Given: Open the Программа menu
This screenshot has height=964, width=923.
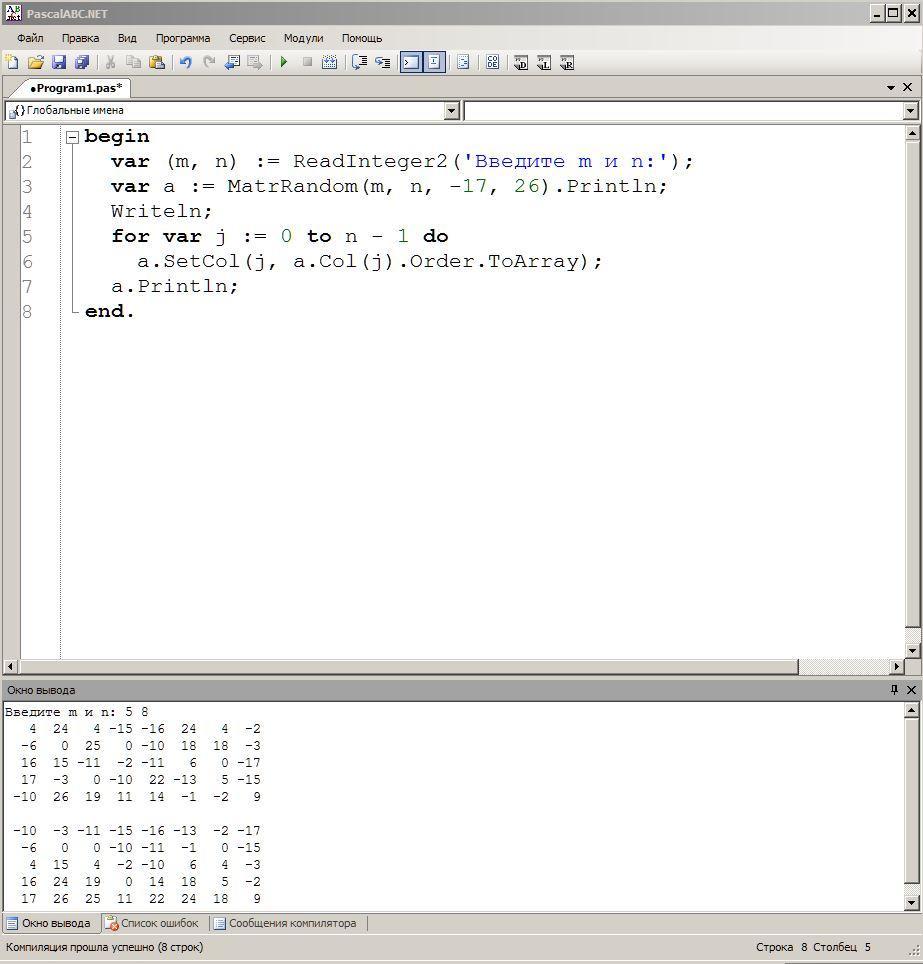Looking at the screenshot, I should coord(183,38).
